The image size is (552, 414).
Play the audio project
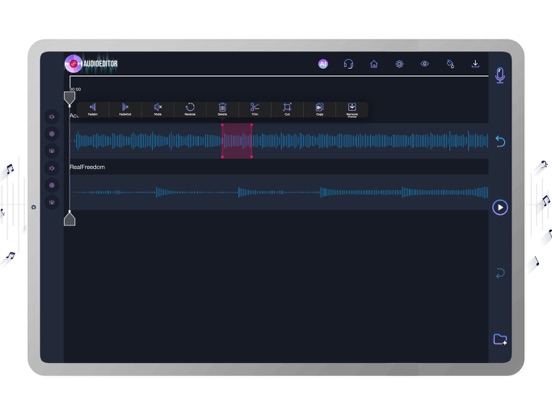500,207
